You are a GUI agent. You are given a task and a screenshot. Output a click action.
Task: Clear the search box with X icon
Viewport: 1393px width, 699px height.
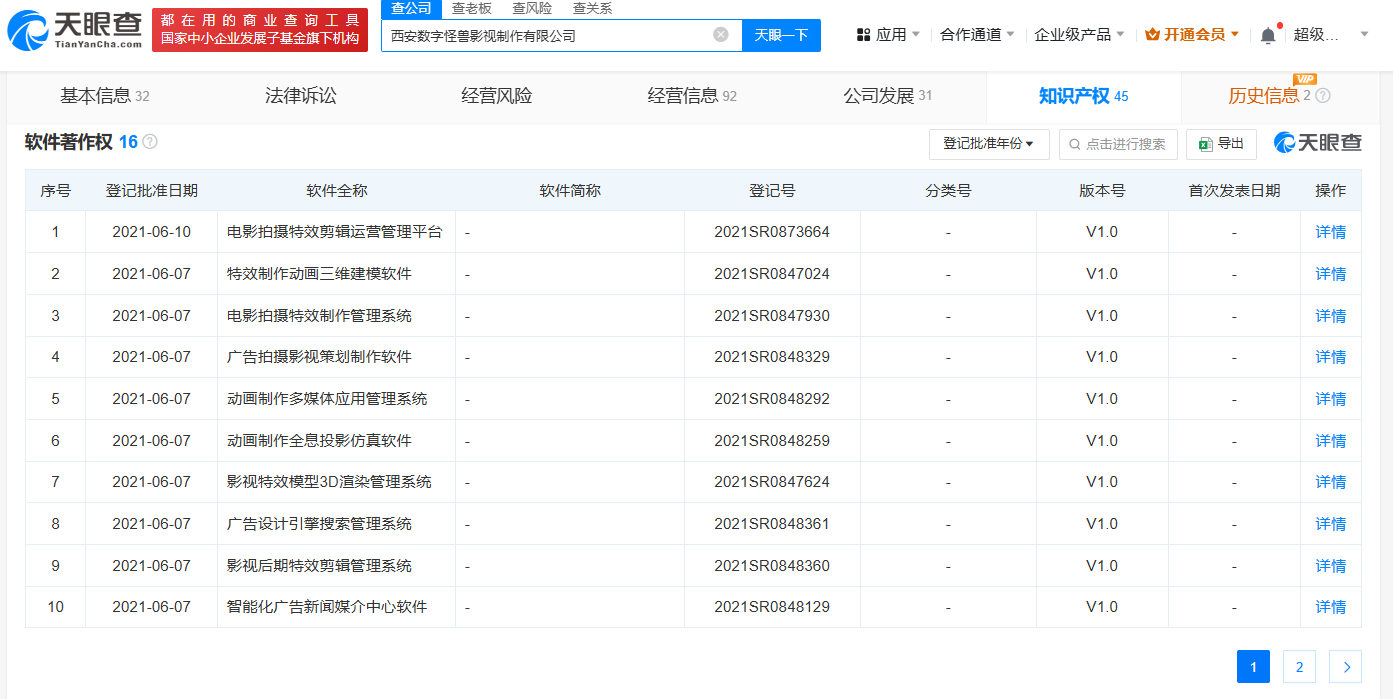(x=720, y=35)
